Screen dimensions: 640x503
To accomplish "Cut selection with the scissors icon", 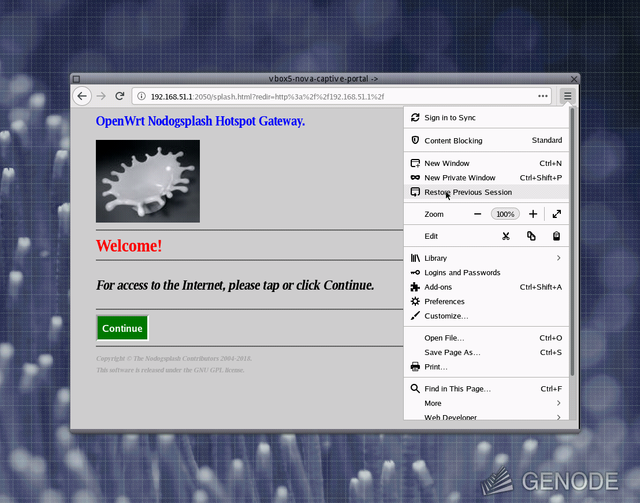I will (x=506, y=236).
